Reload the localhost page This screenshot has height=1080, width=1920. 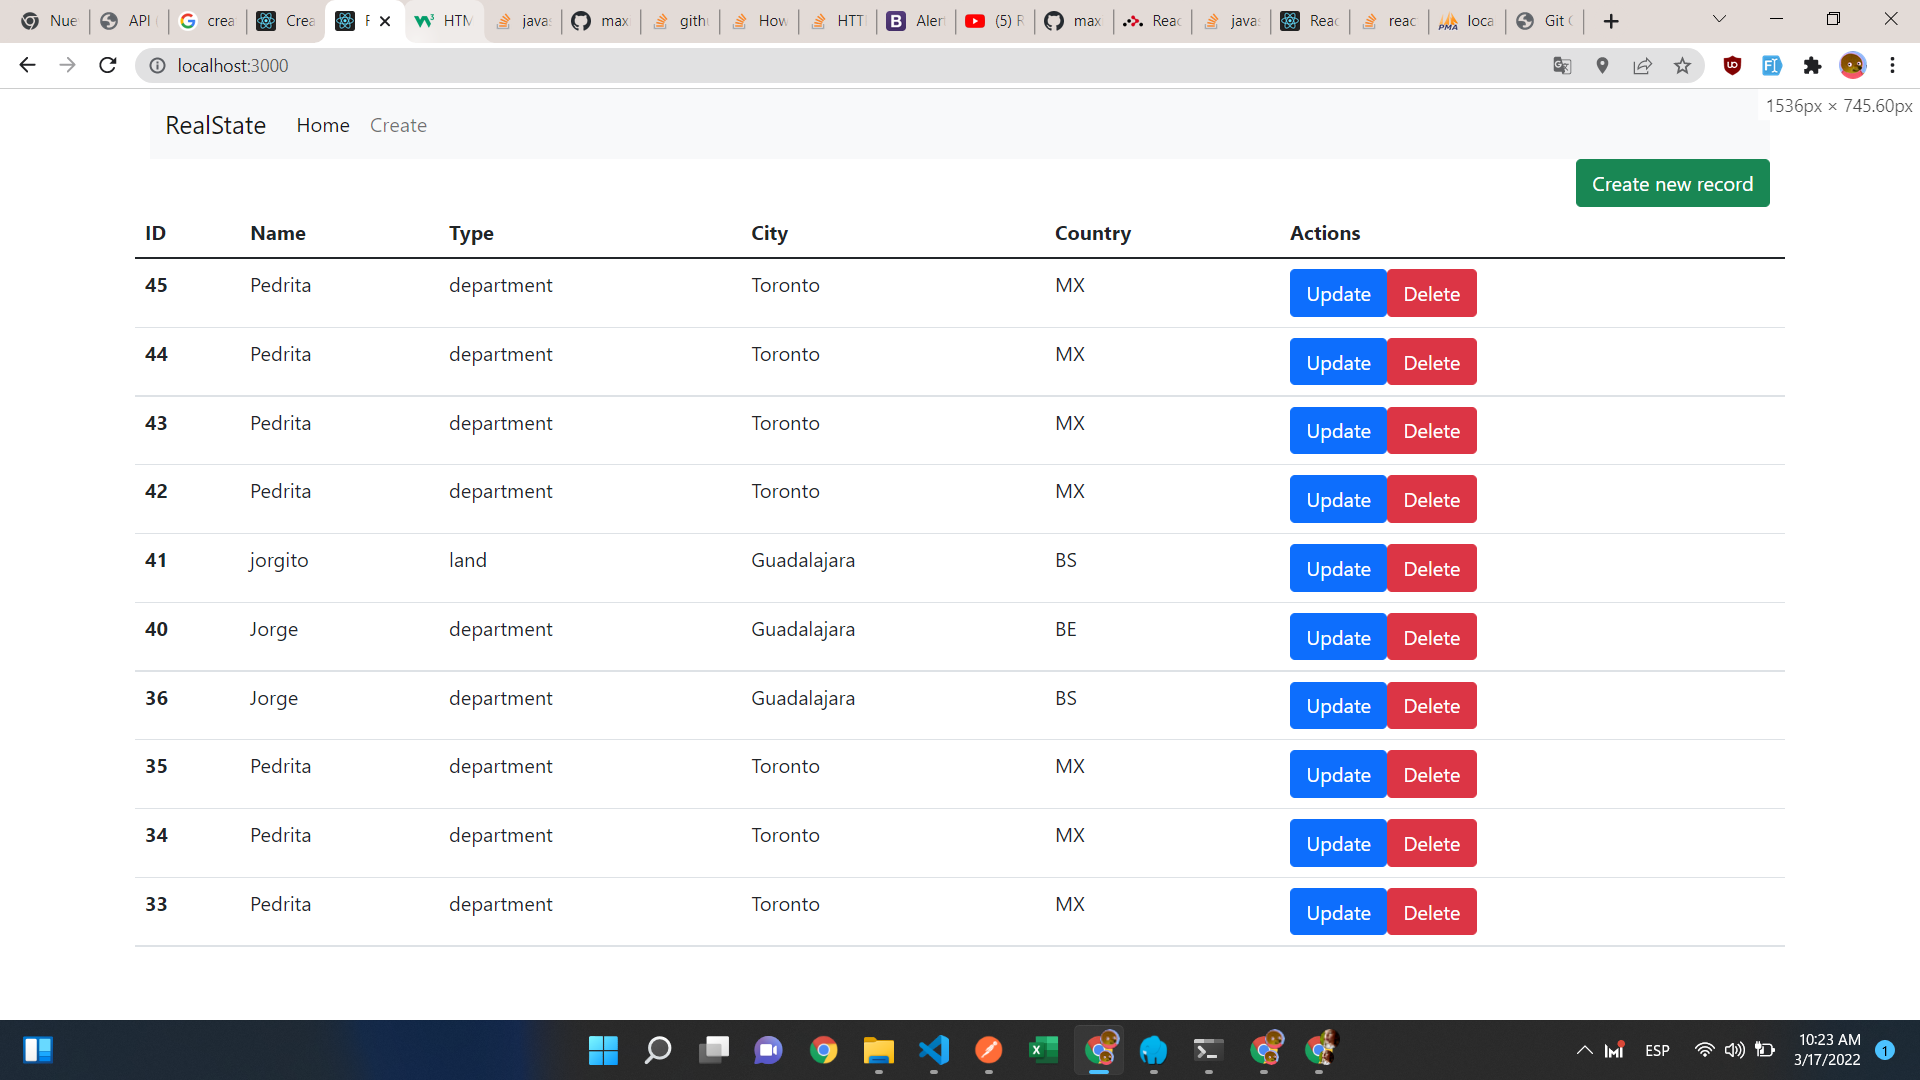coord(108,65)
